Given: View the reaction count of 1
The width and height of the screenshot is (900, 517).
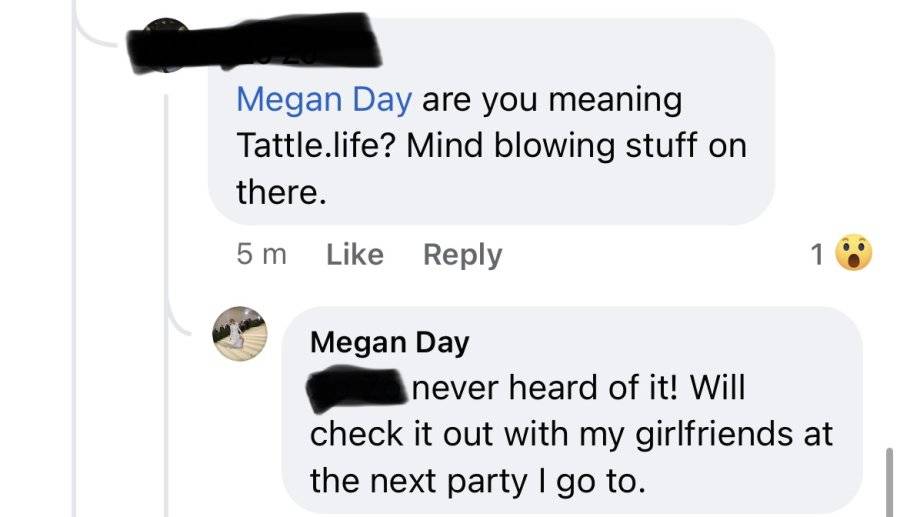Looking at the screenshot, I should click(817, 254).
